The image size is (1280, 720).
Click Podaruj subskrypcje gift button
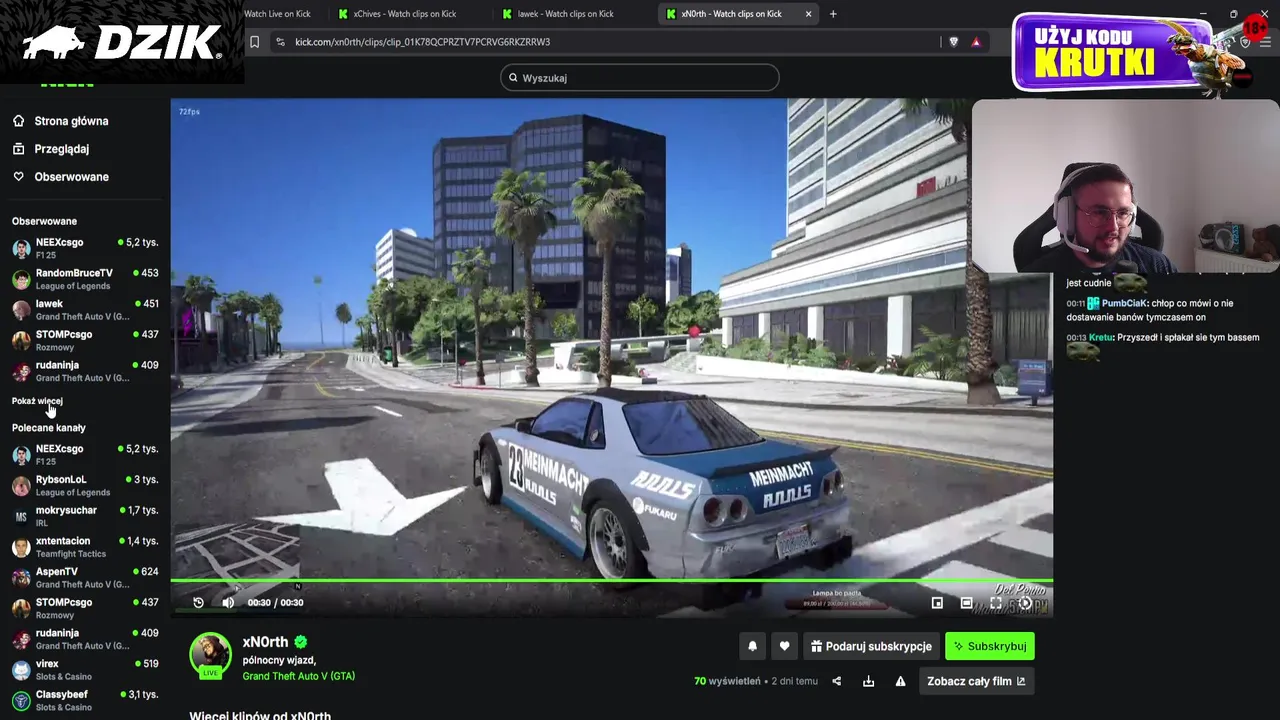click(871, 646)
